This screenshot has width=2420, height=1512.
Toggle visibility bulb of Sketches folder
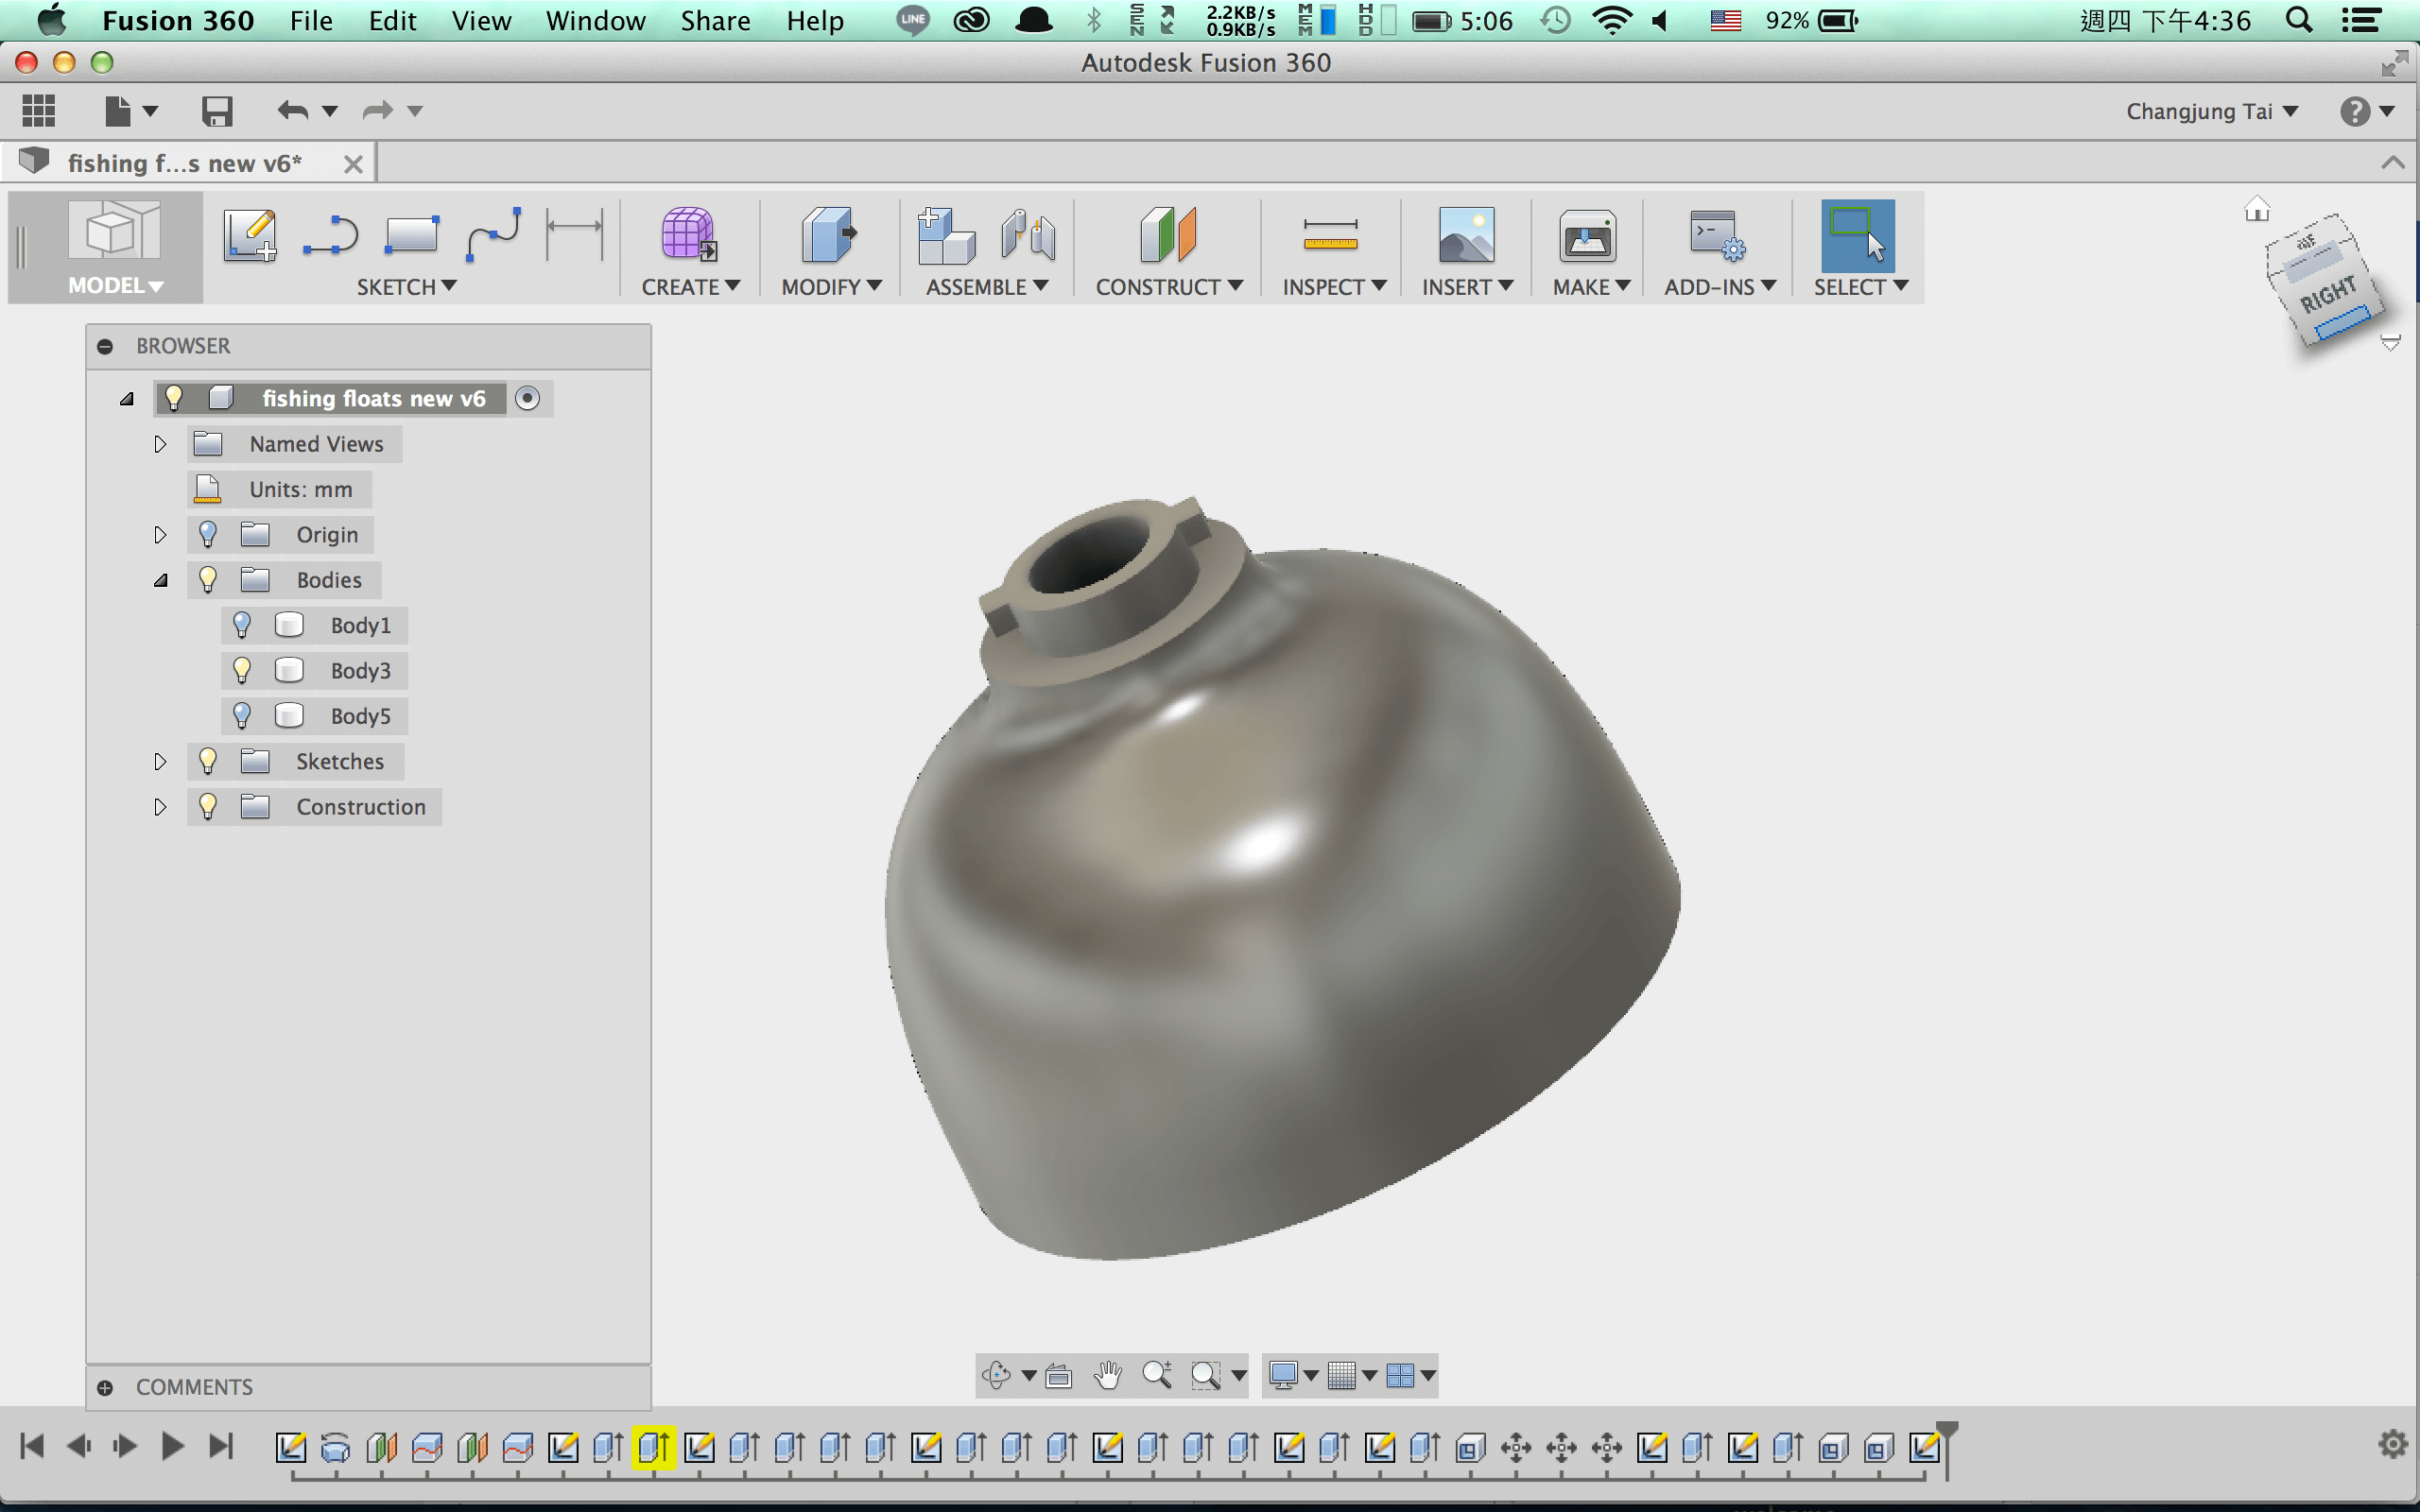tap(207, 761)
